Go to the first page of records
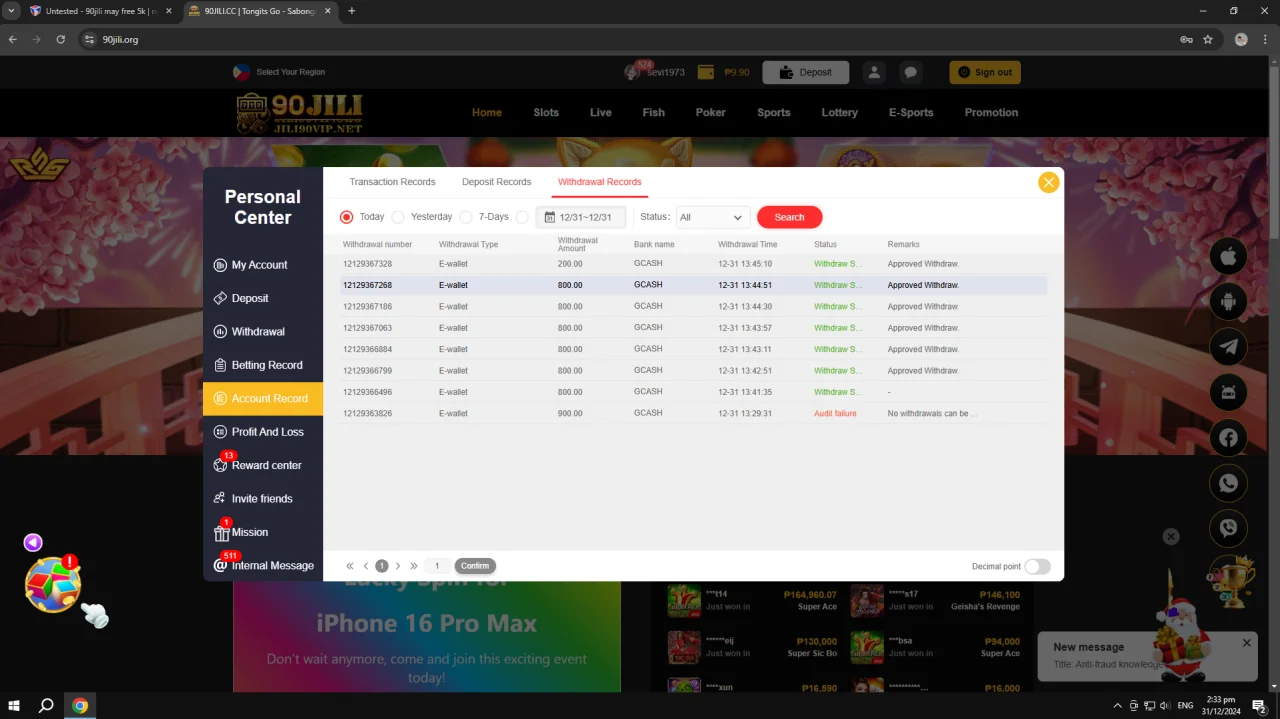The width and height of the screenshot is (1280, 719). [350, 566]
